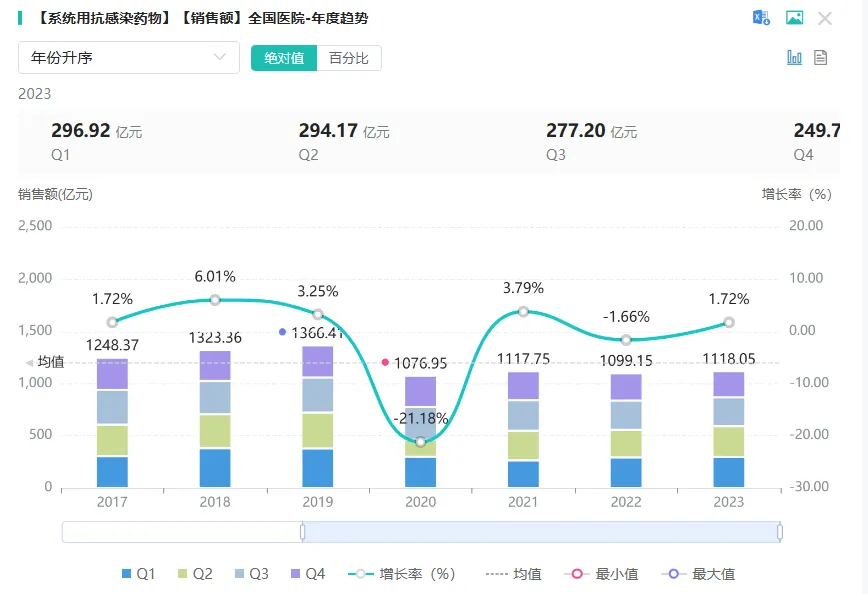Click left handle of year range slider
This screenshot has width=868, height=594.
point(302,532)
